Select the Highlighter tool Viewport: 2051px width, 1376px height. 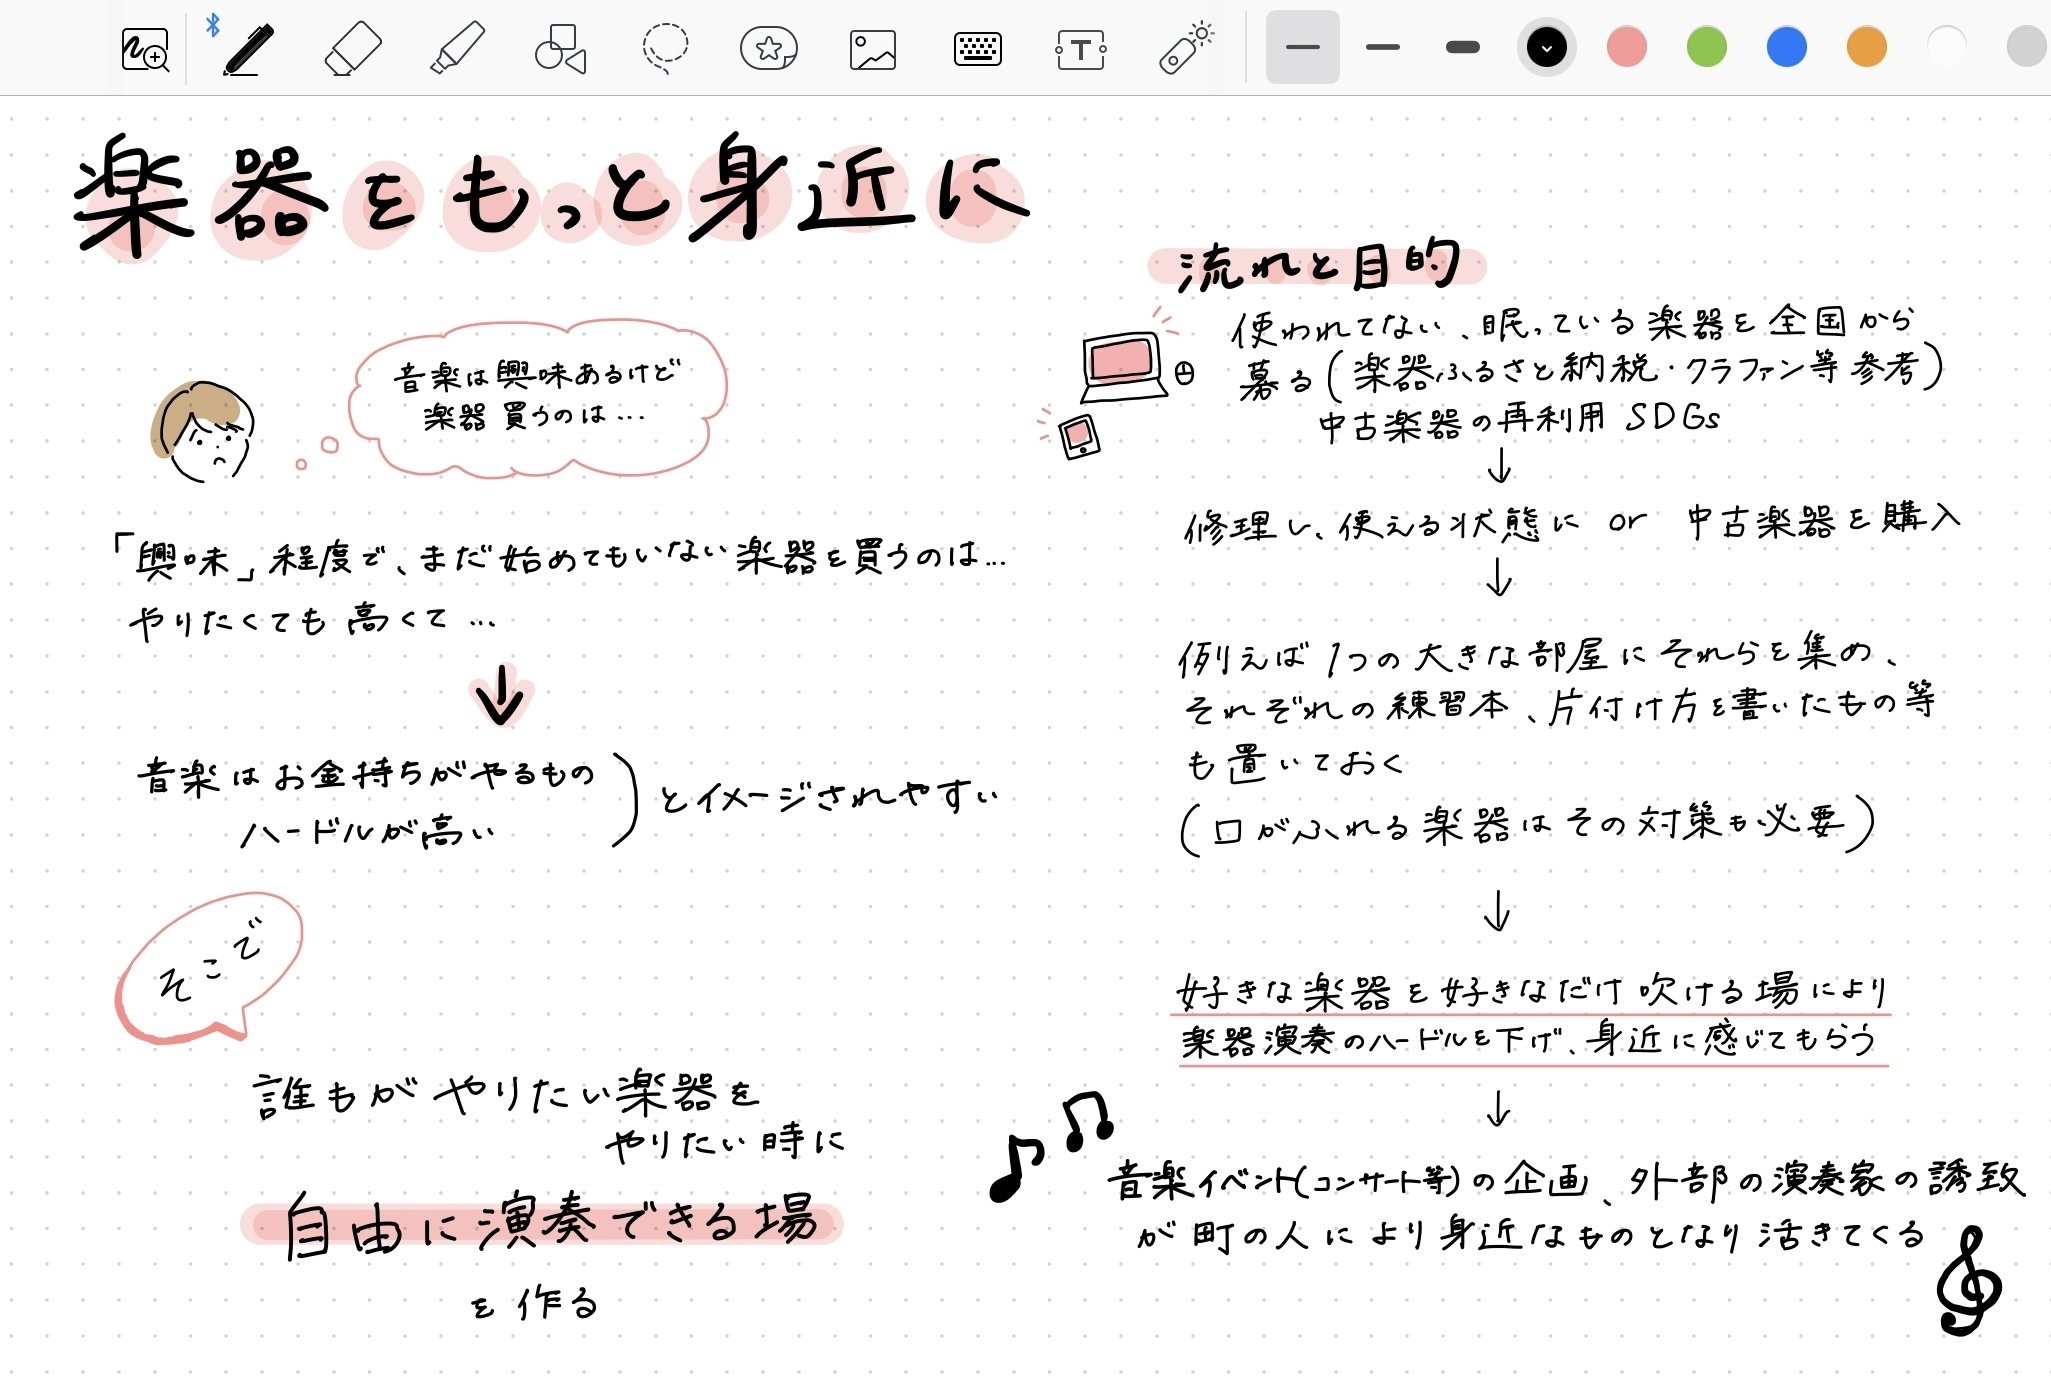[x=457, y=48]
